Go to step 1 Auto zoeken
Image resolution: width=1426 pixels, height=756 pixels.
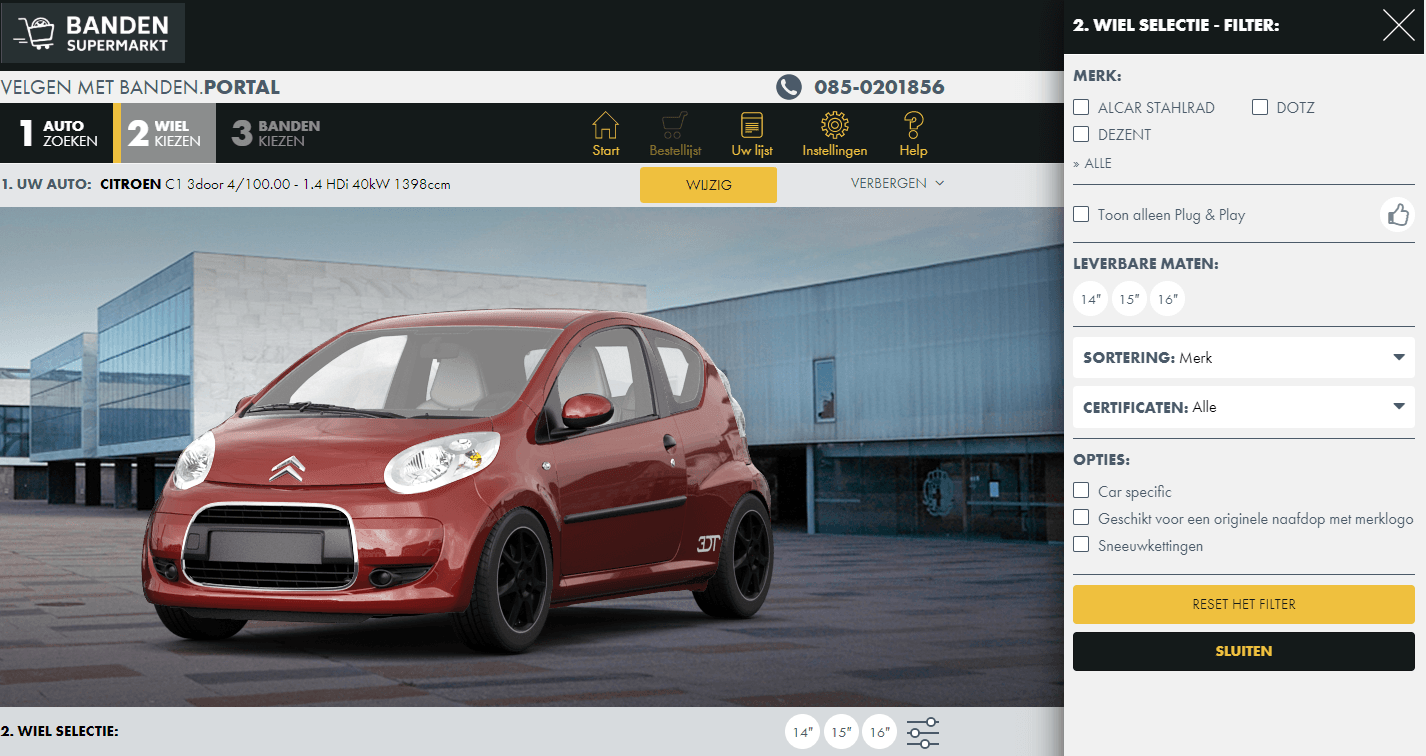tap(57, 133)
